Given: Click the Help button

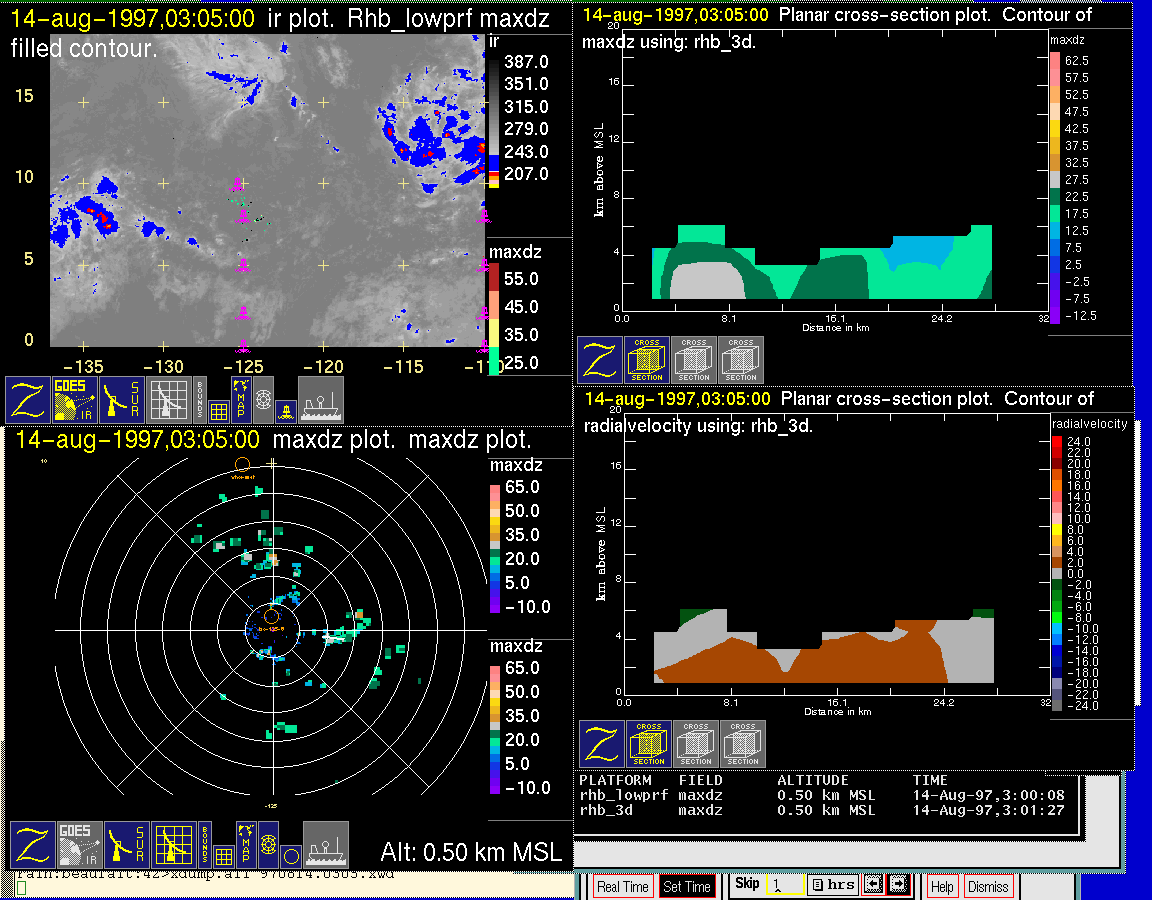Looking at the screenshot, I should click(942, 886).
